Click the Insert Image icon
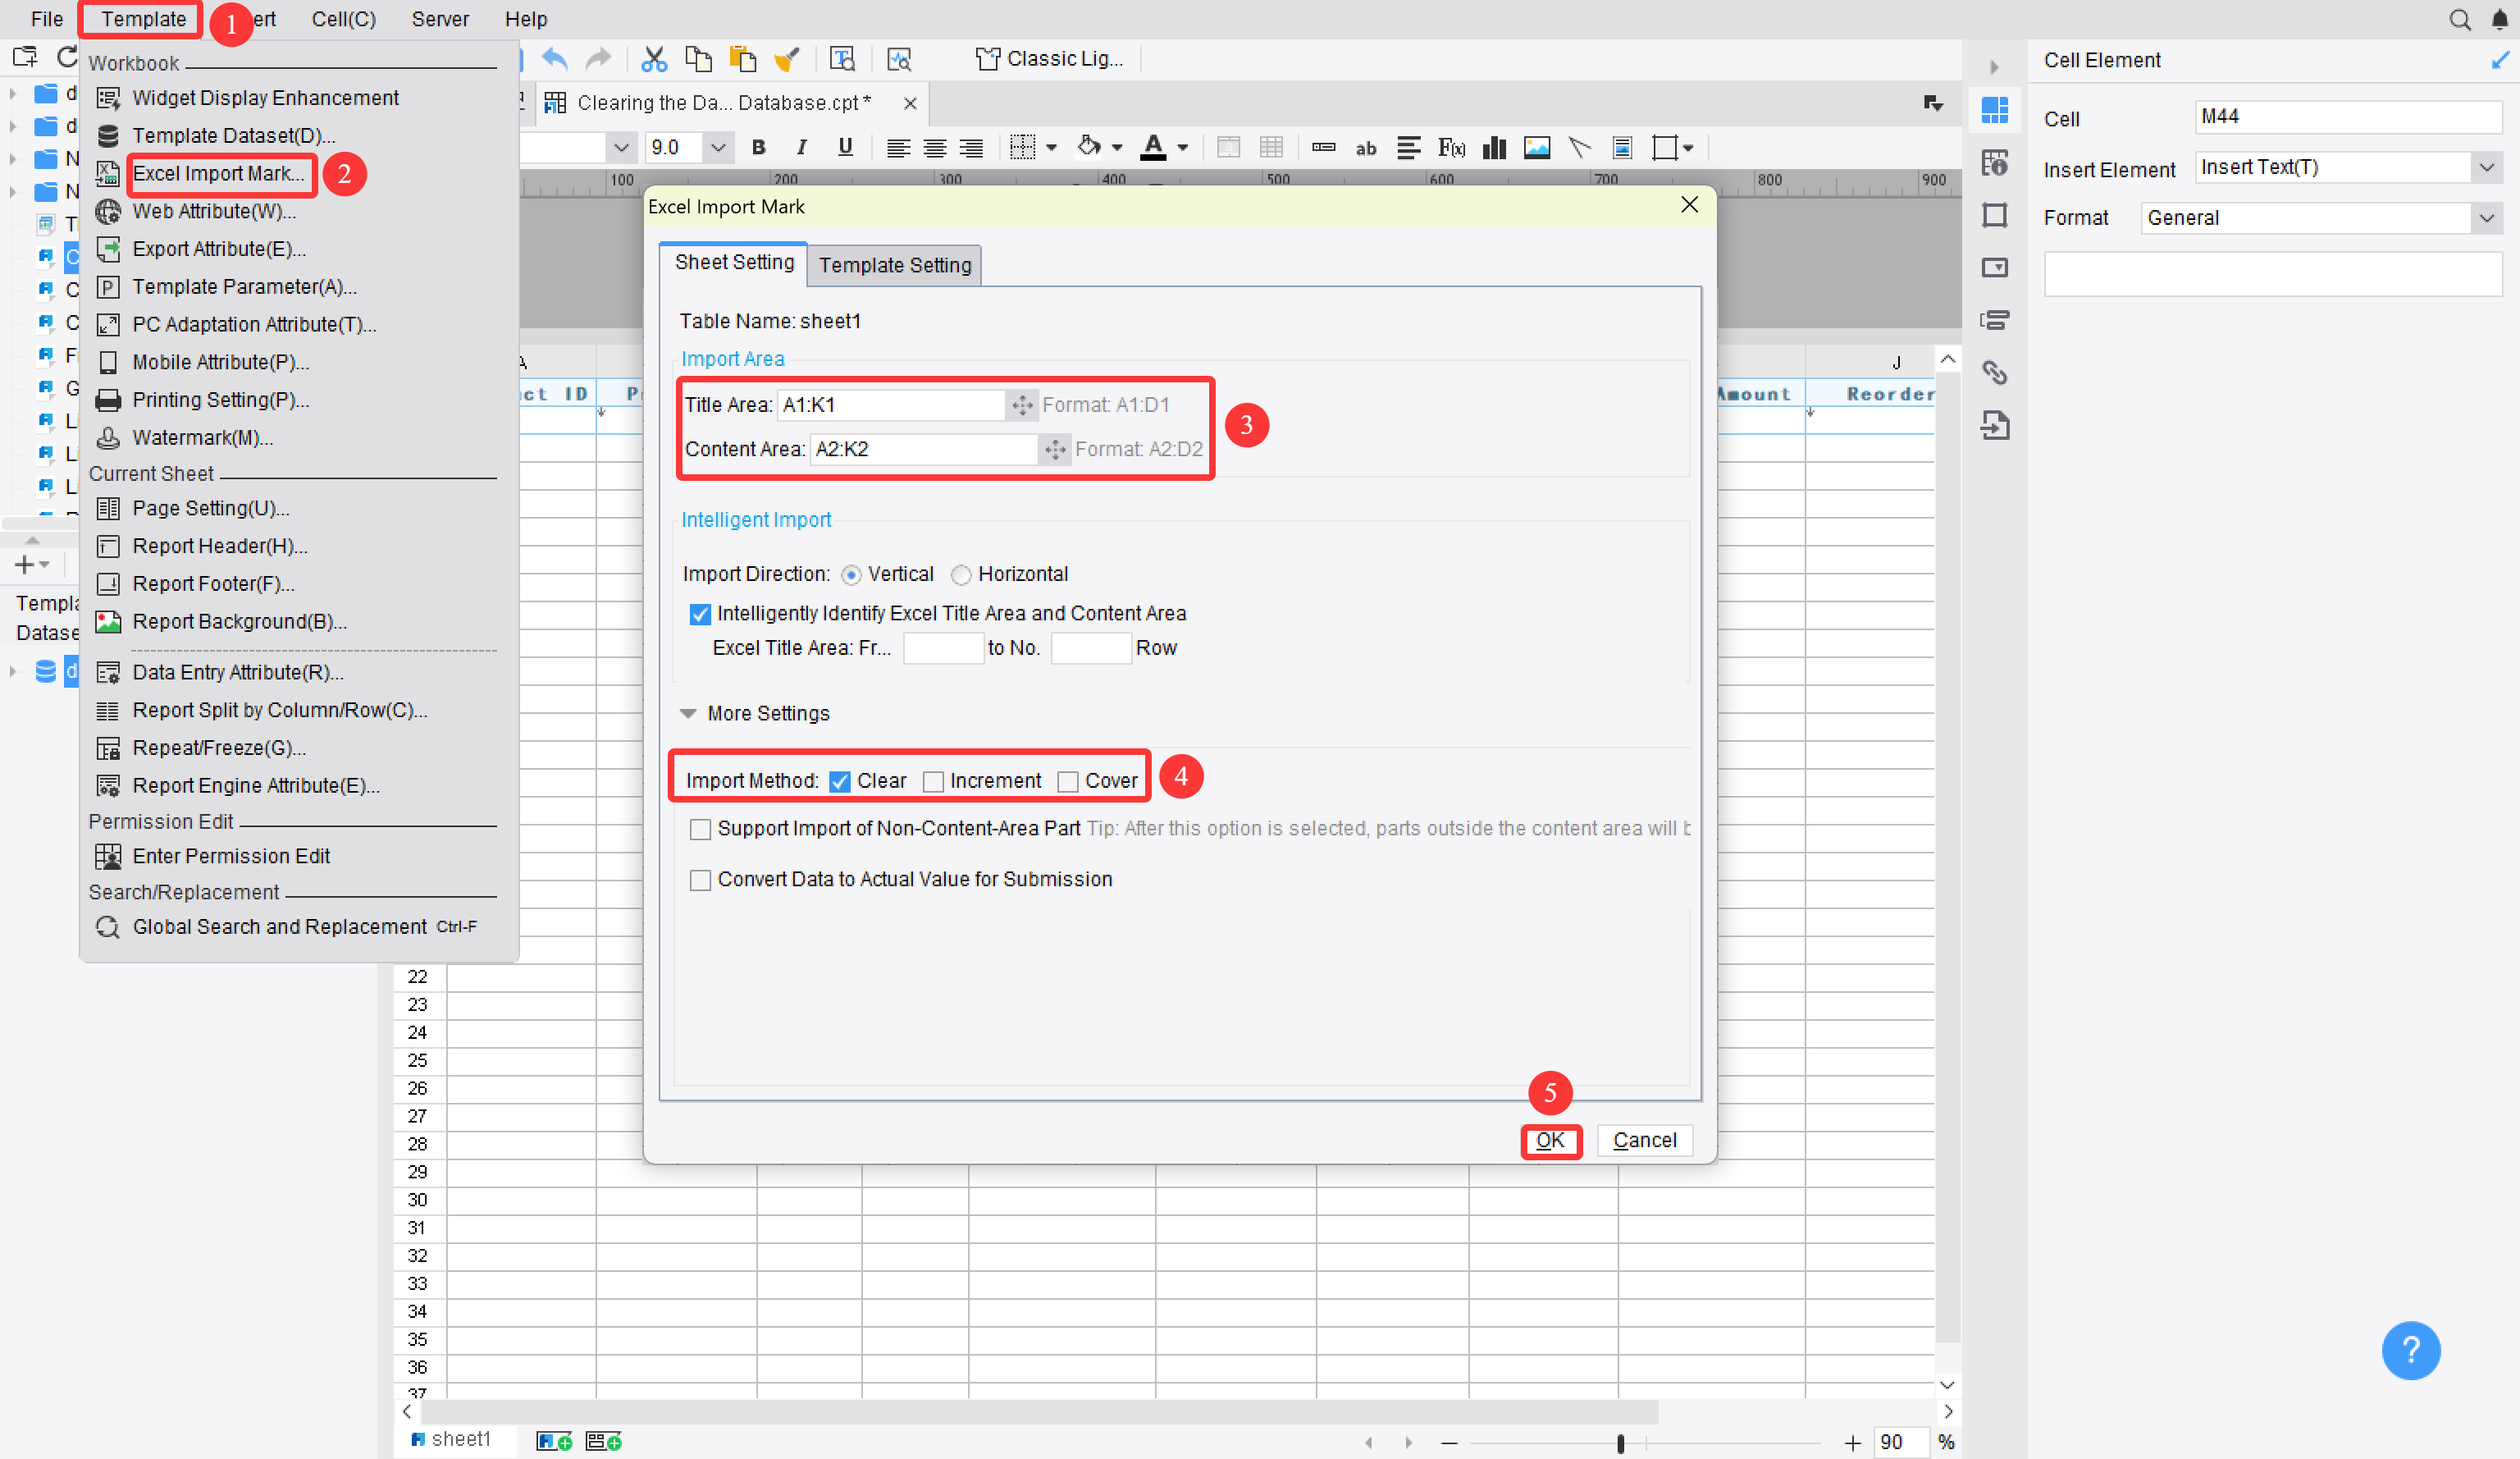The width and height of the screenshot is (2520, 1459). coord(1536,148)
